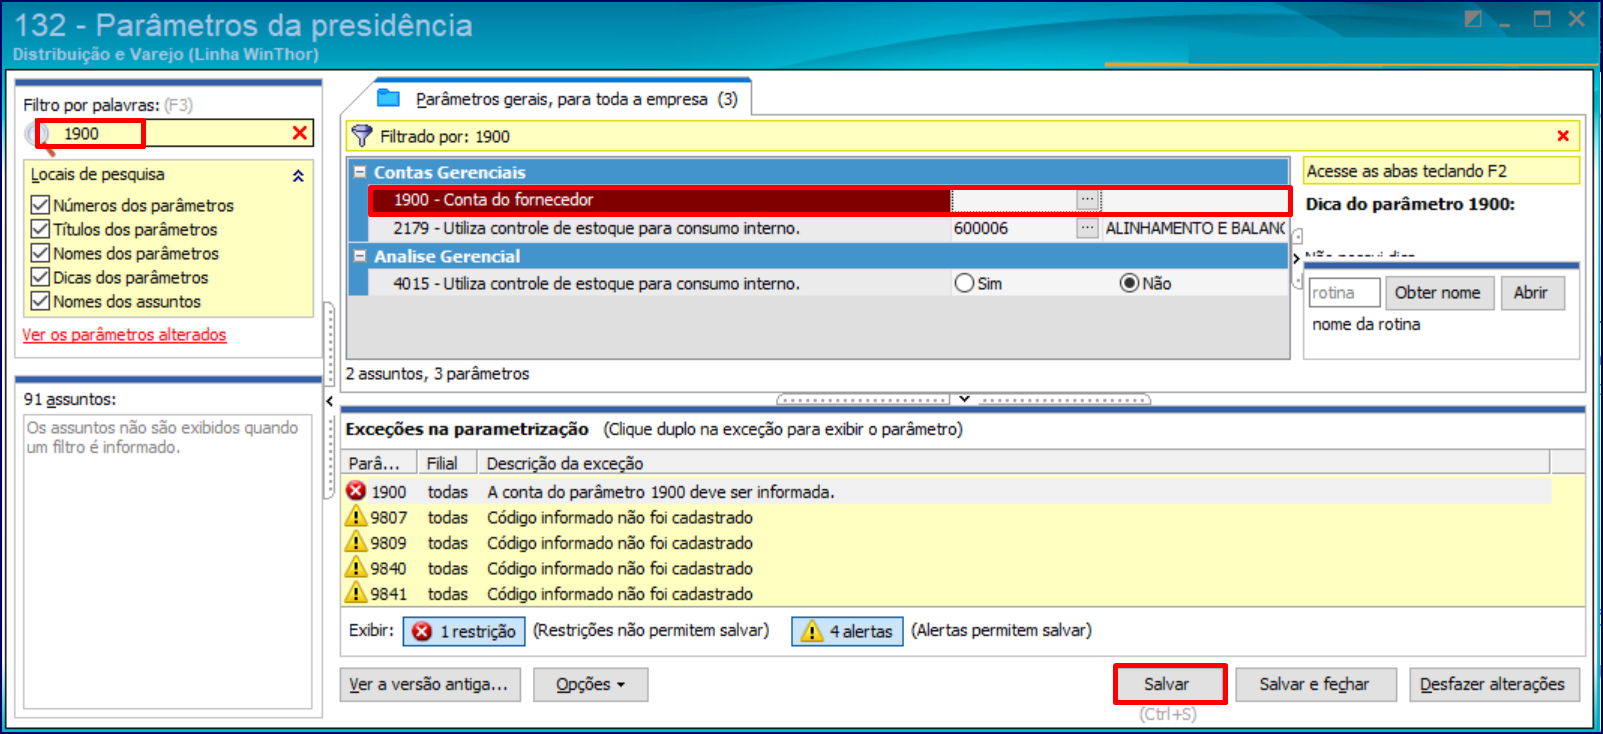The height and width of the screenshot is (734, 1603).
Task: Toggle 'Números dos parâmetros' checkbox
Action: pyautogui.click(x=40, y=205)
